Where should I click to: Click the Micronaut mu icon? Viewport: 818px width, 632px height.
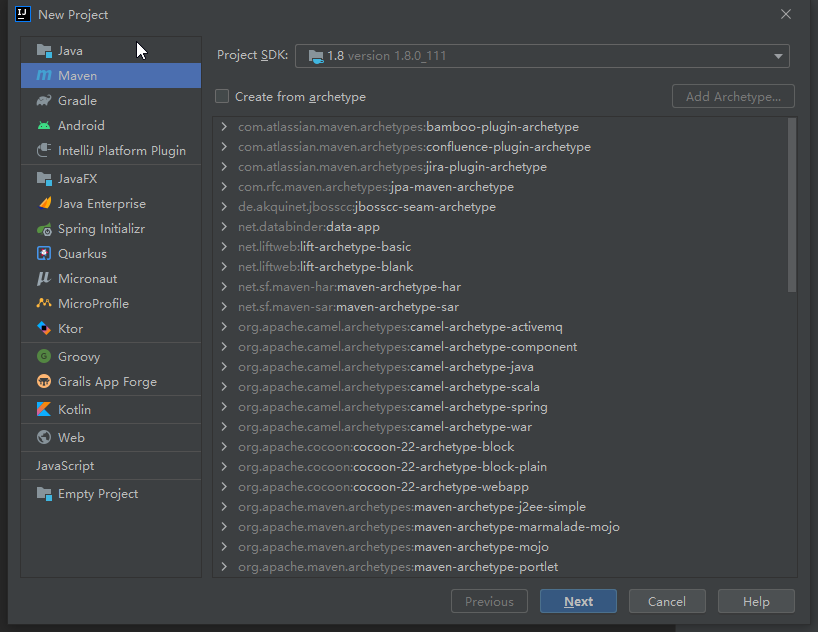click(x=44, y=279)
